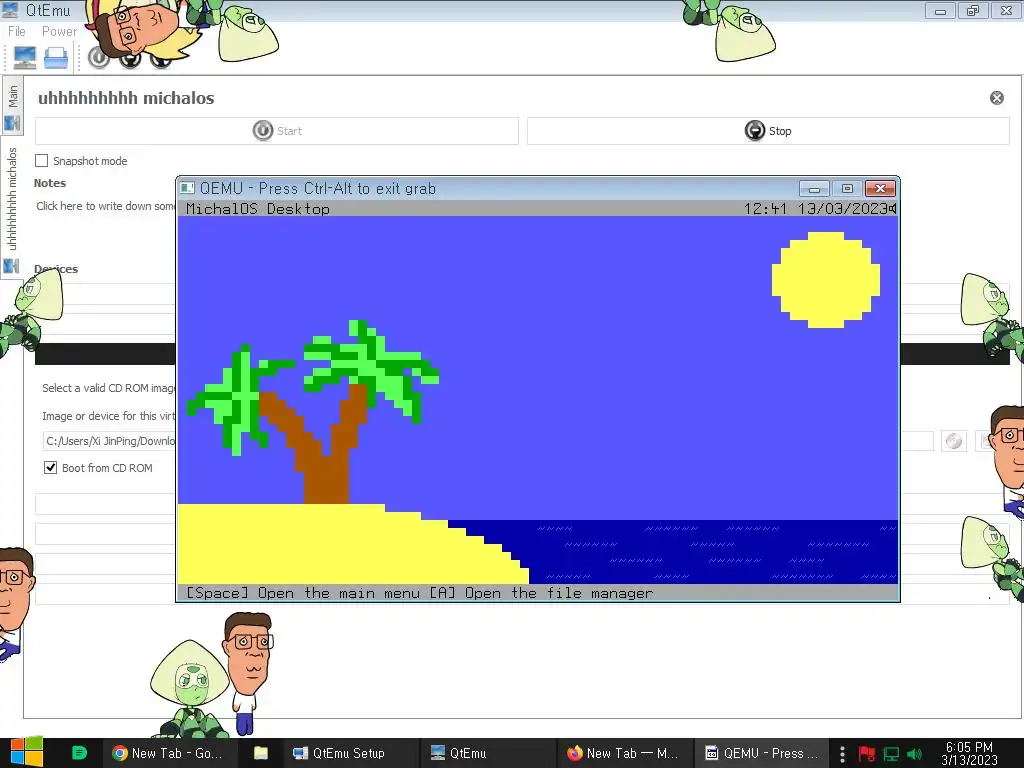Open the green chat app on taskbar
Viewport: 1024px width, 768px height.
[79, 753]
